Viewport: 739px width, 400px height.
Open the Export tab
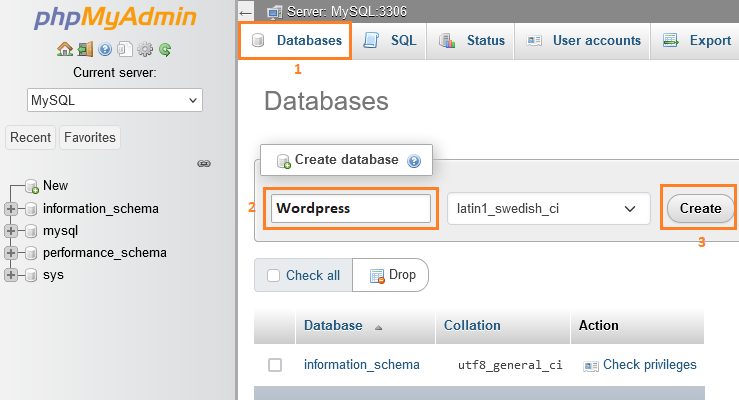(x=696, y=41)
